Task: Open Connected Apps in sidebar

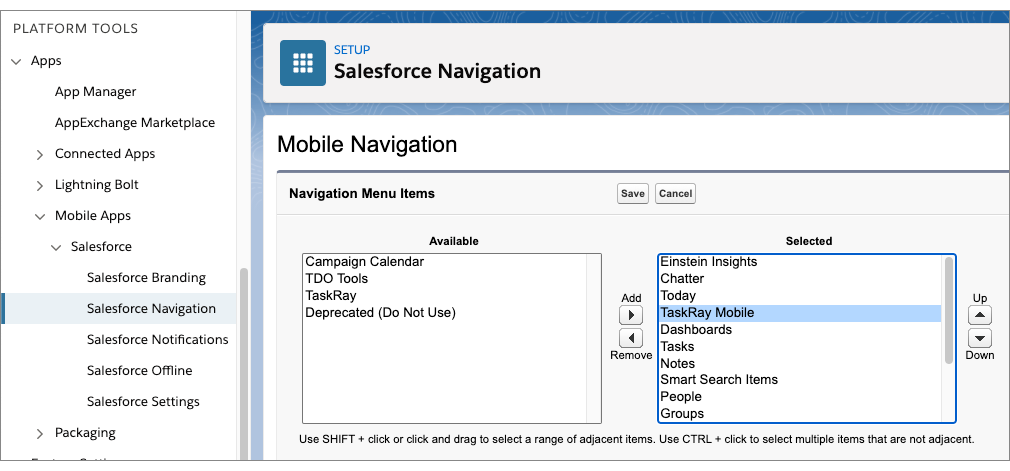Action: click(x=105, y=153)
